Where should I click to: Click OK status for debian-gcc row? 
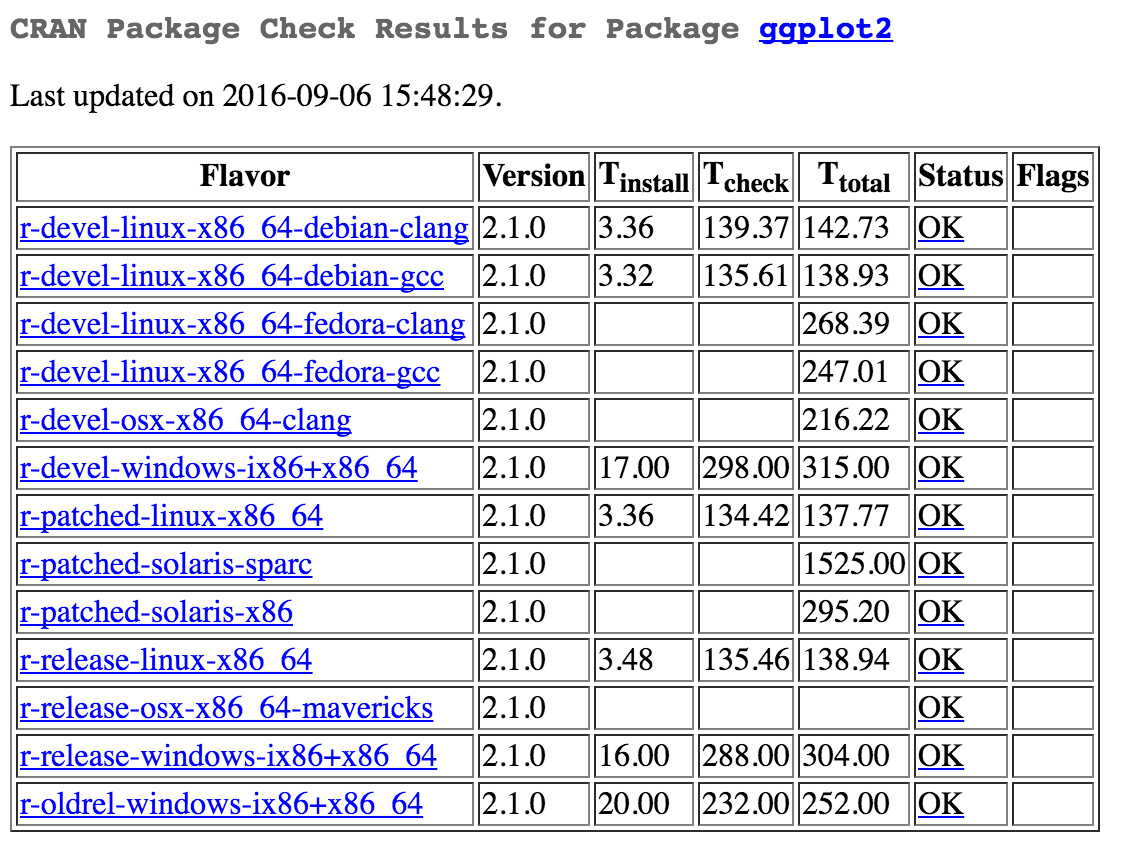[941, 276]
